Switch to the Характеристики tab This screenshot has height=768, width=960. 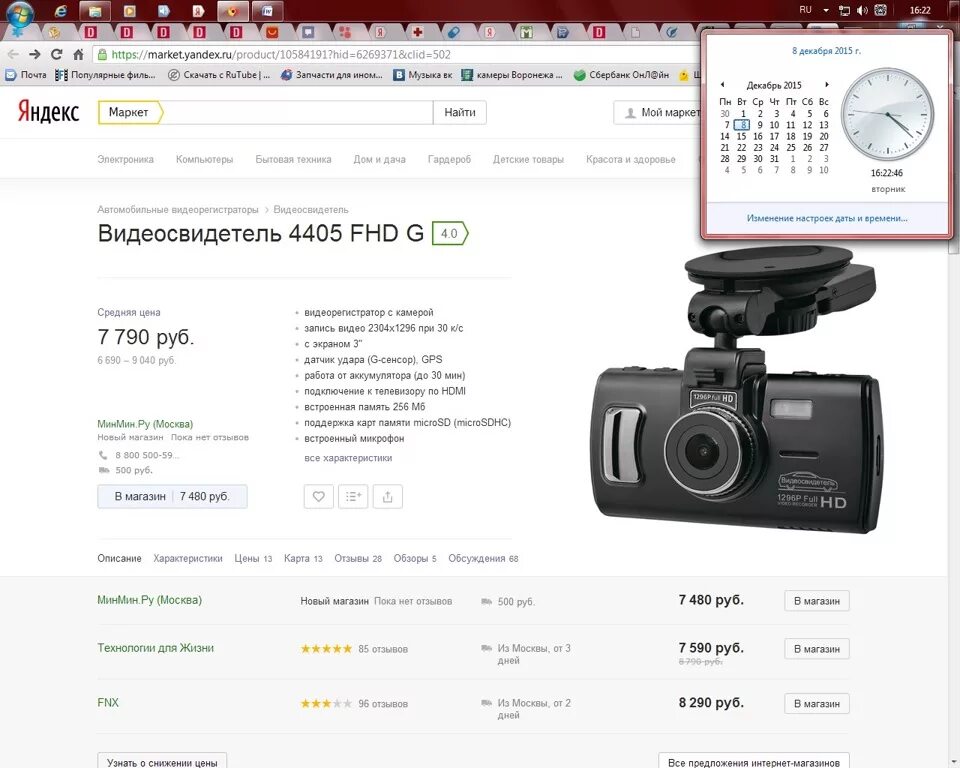188,559
